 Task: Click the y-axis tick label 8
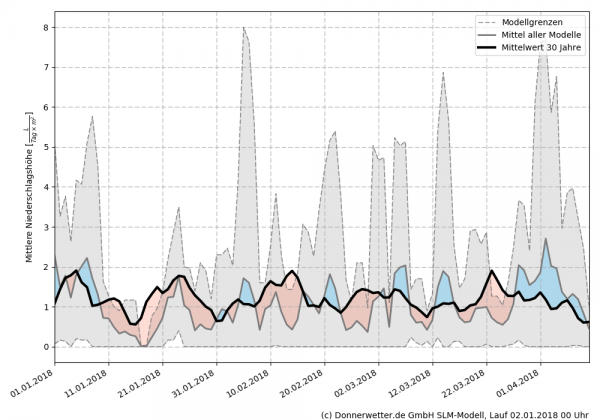pos(44,27)
